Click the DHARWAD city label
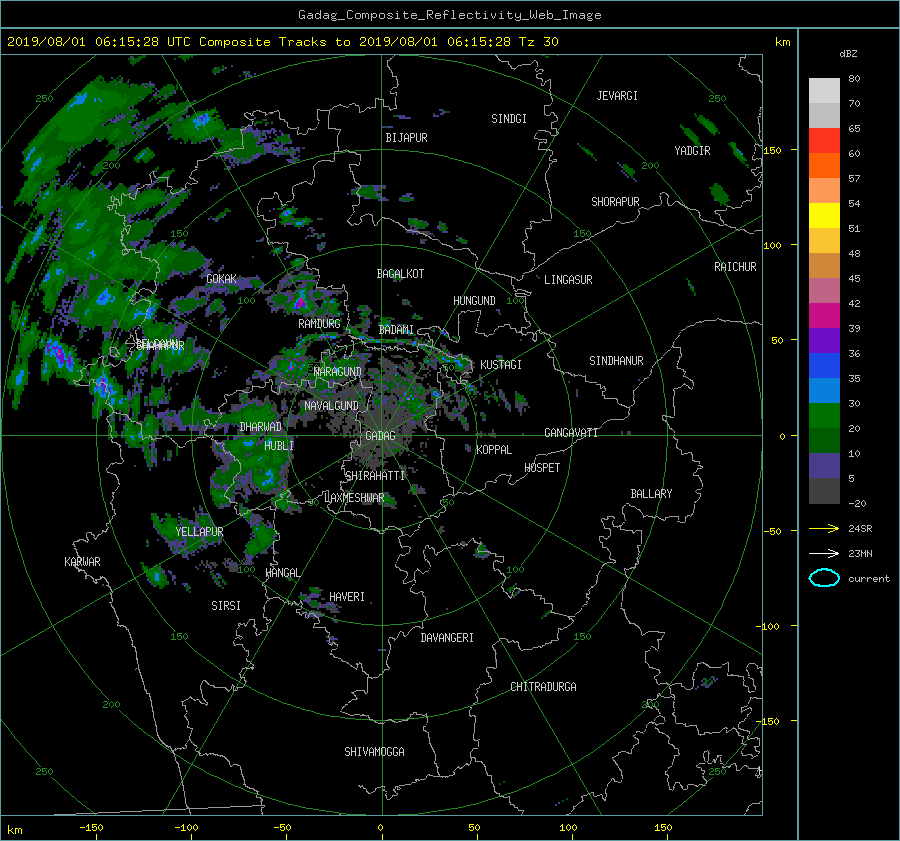This screenshot has width=900, height=841. 261,427
